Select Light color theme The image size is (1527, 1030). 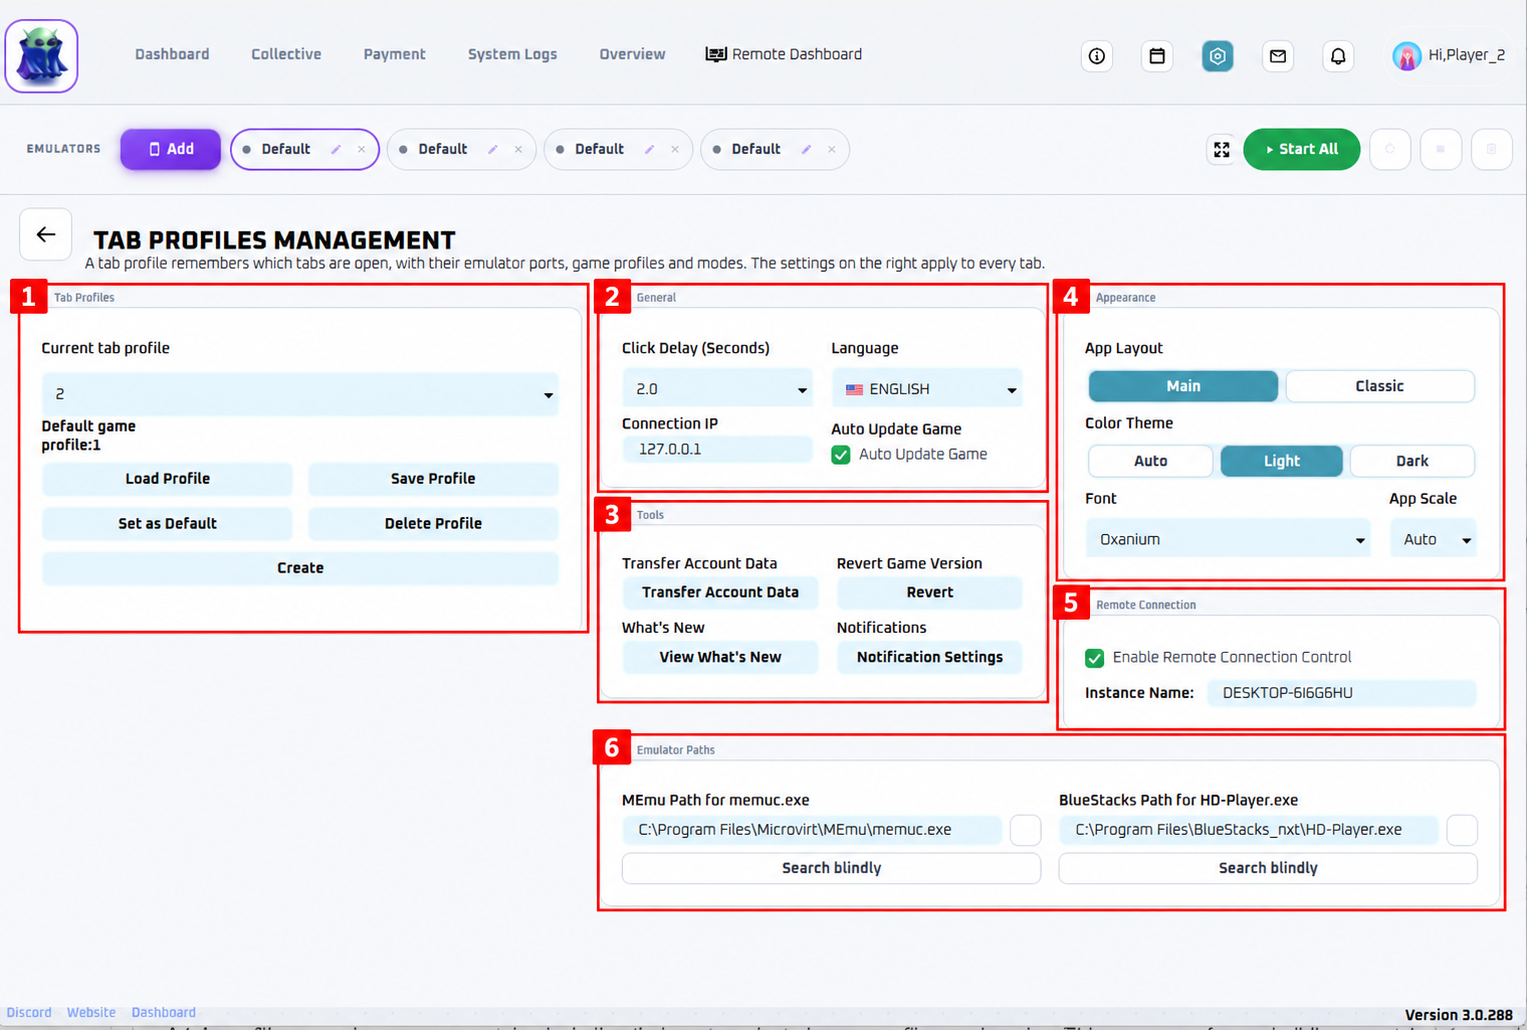pos(1281,461)
